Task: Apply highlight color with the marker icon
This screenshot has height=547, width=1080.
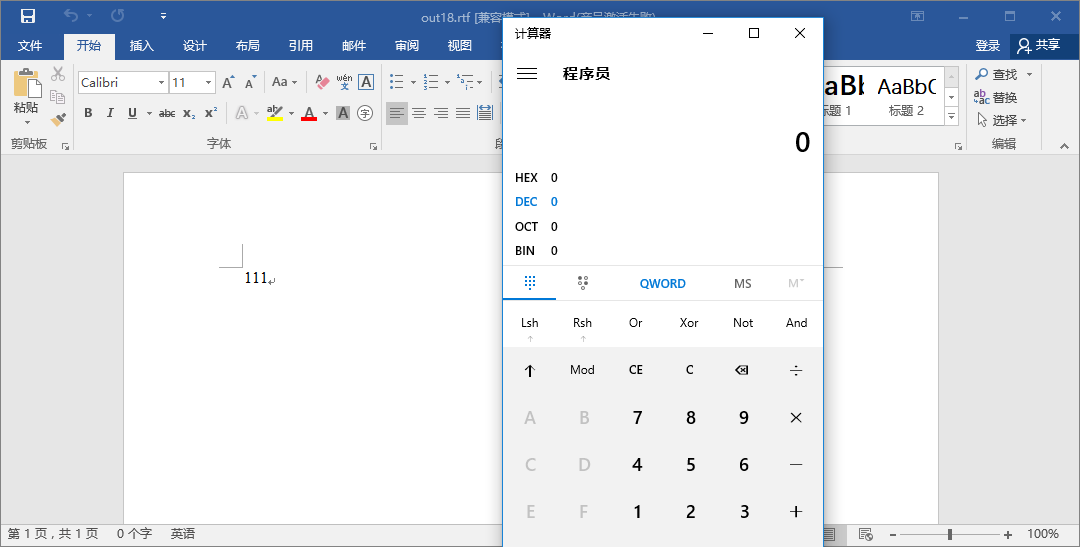Action: 275,113
